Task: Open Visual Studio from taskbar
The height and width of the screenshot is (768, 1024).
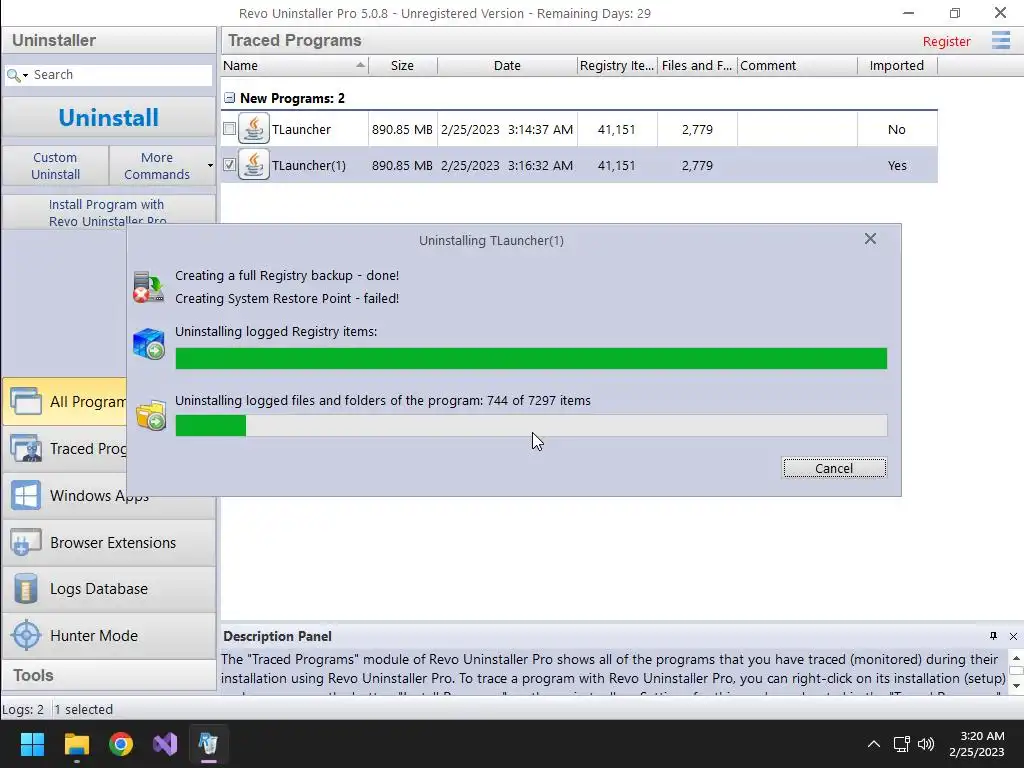Action: click(x=165, y=744)
